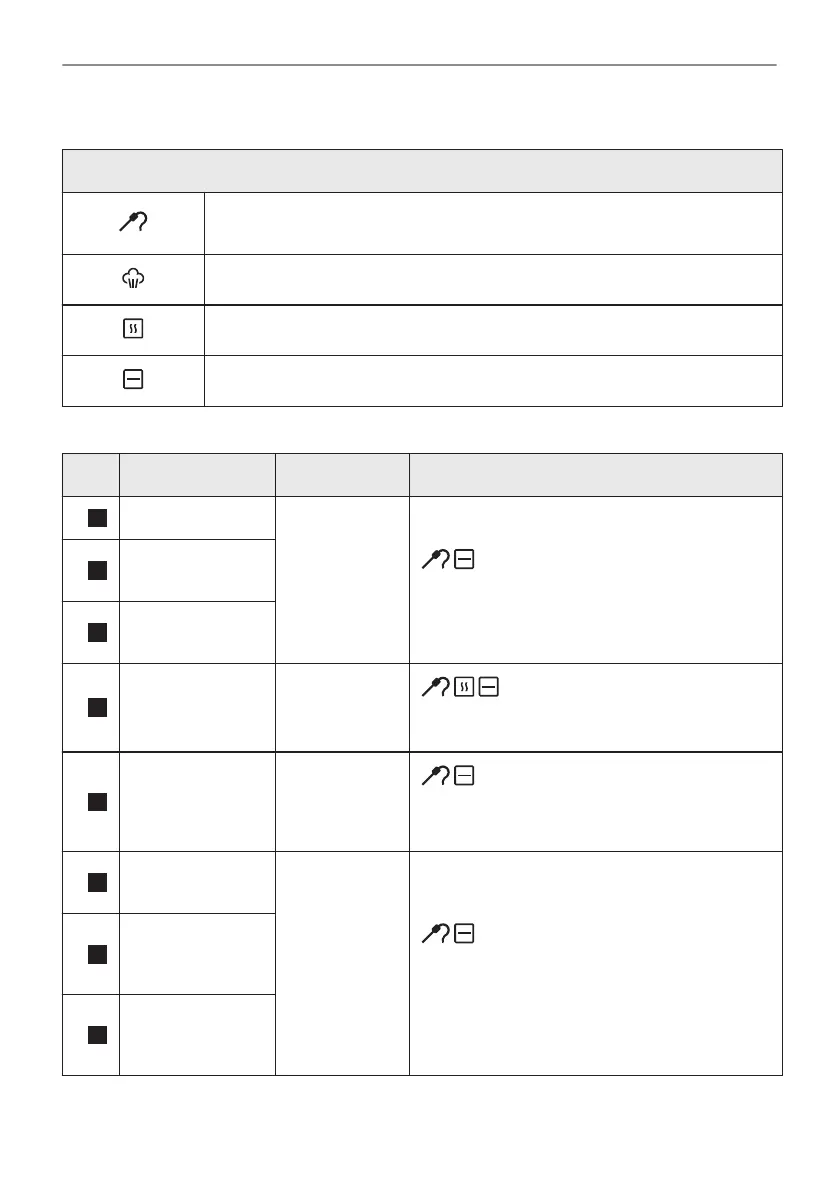Viewport: 839px width, 1191px height.
Task: Select the second black square in the lower table
Action: pos(96,570)
